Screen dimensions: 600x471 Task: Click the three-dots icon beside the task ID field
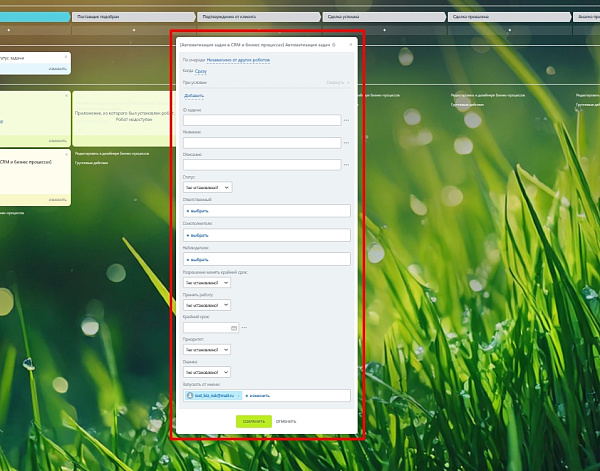tap(346, 120)
